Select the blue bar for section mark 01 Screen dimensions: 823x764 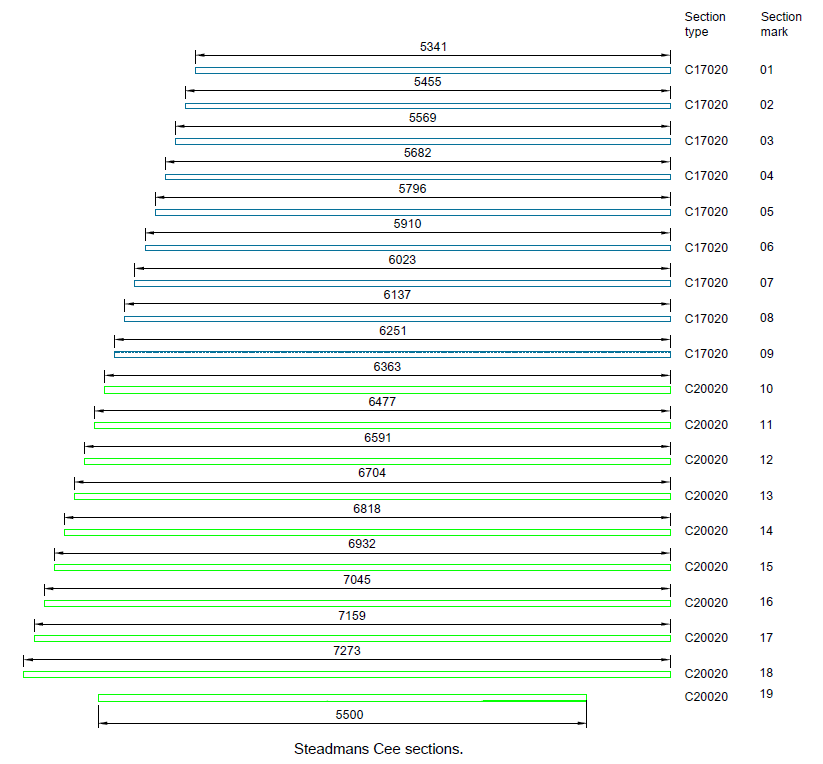[433, 70]
